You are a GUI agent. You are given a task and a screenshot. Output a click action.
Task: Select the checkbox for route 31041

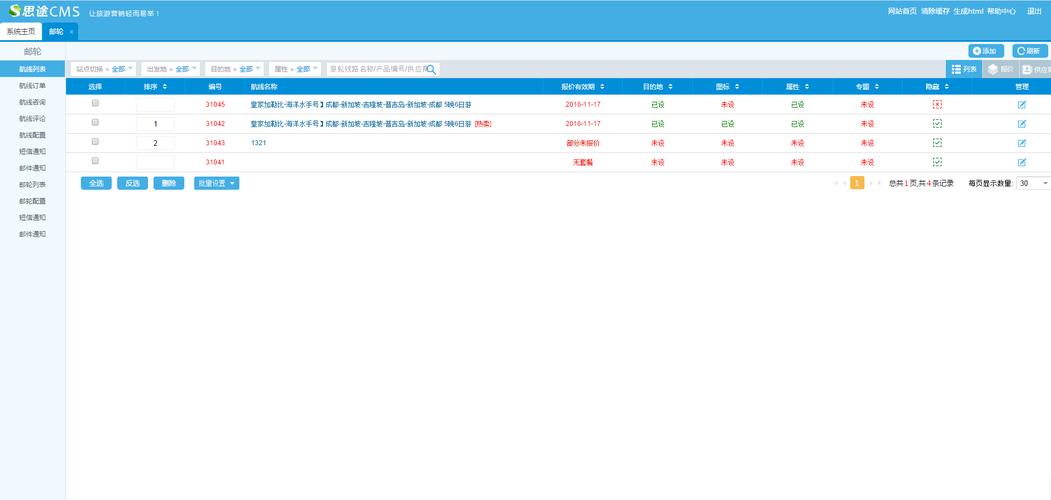pyautogui.click(x=95, y=160)
